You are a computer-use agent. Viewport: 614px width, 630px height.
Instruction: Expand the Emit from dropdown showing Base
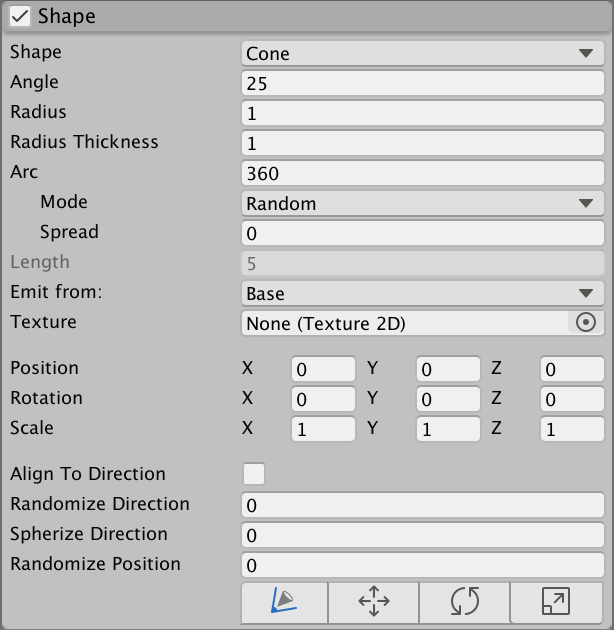422,293
